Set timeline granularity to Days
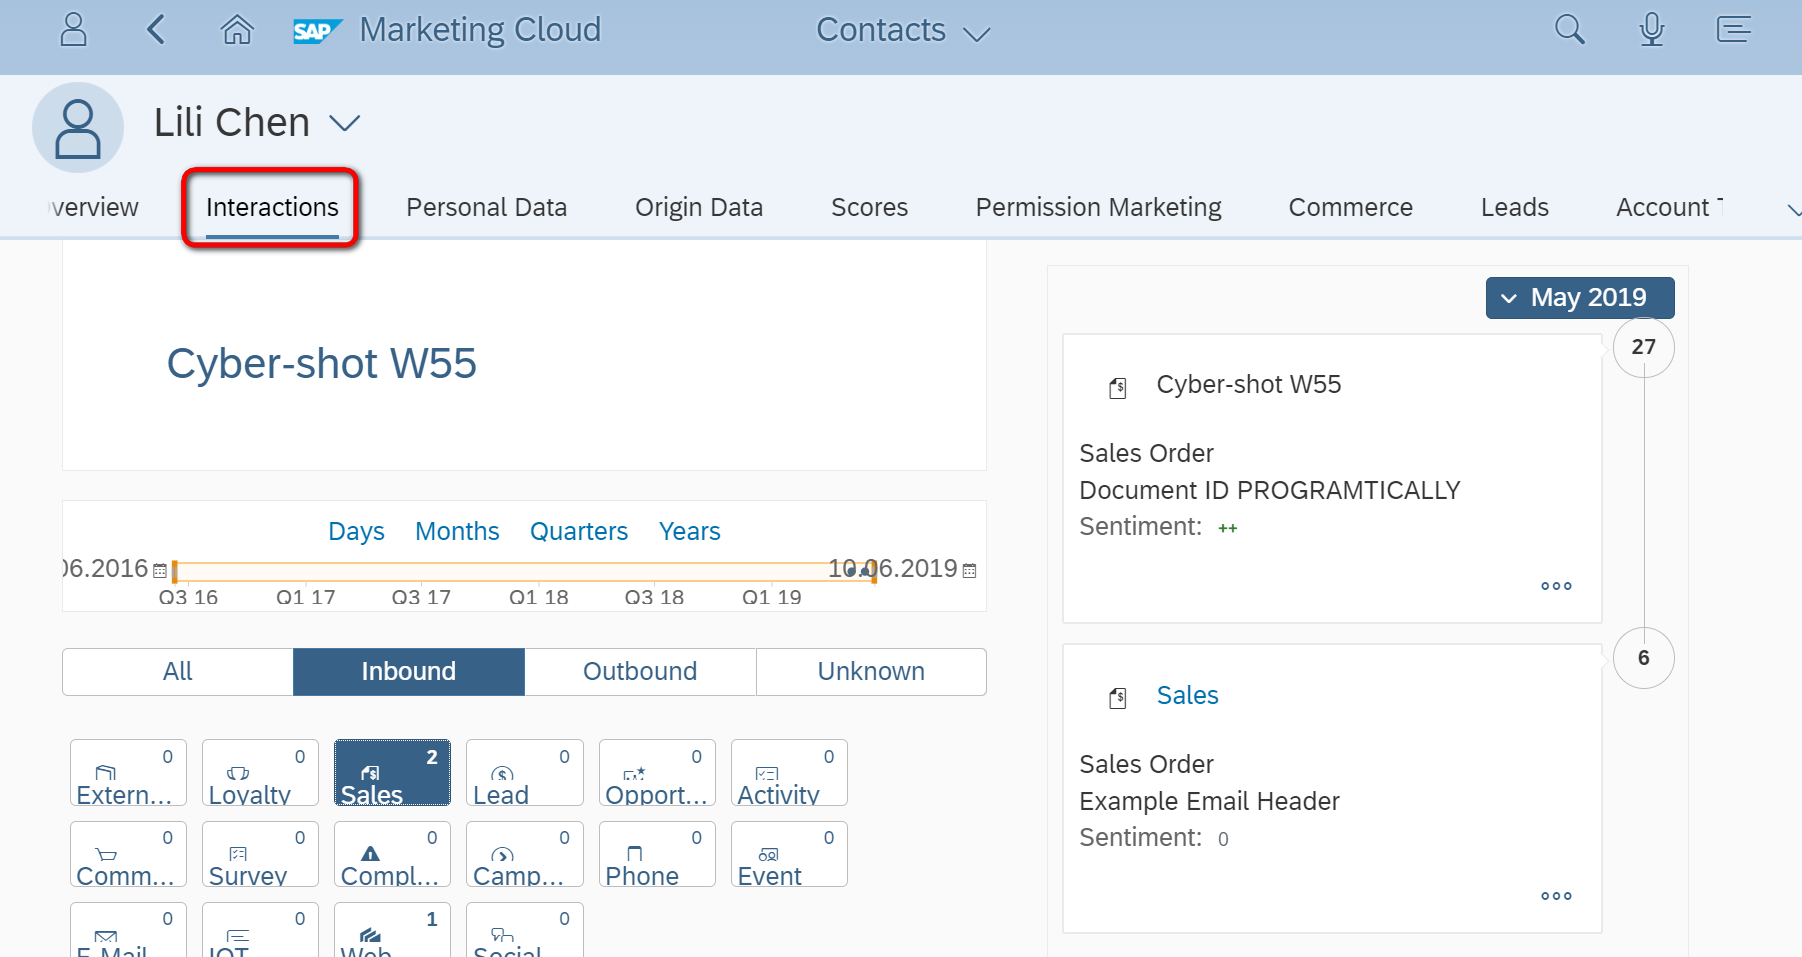This screenshot has width=1802, height=957. 356,531
